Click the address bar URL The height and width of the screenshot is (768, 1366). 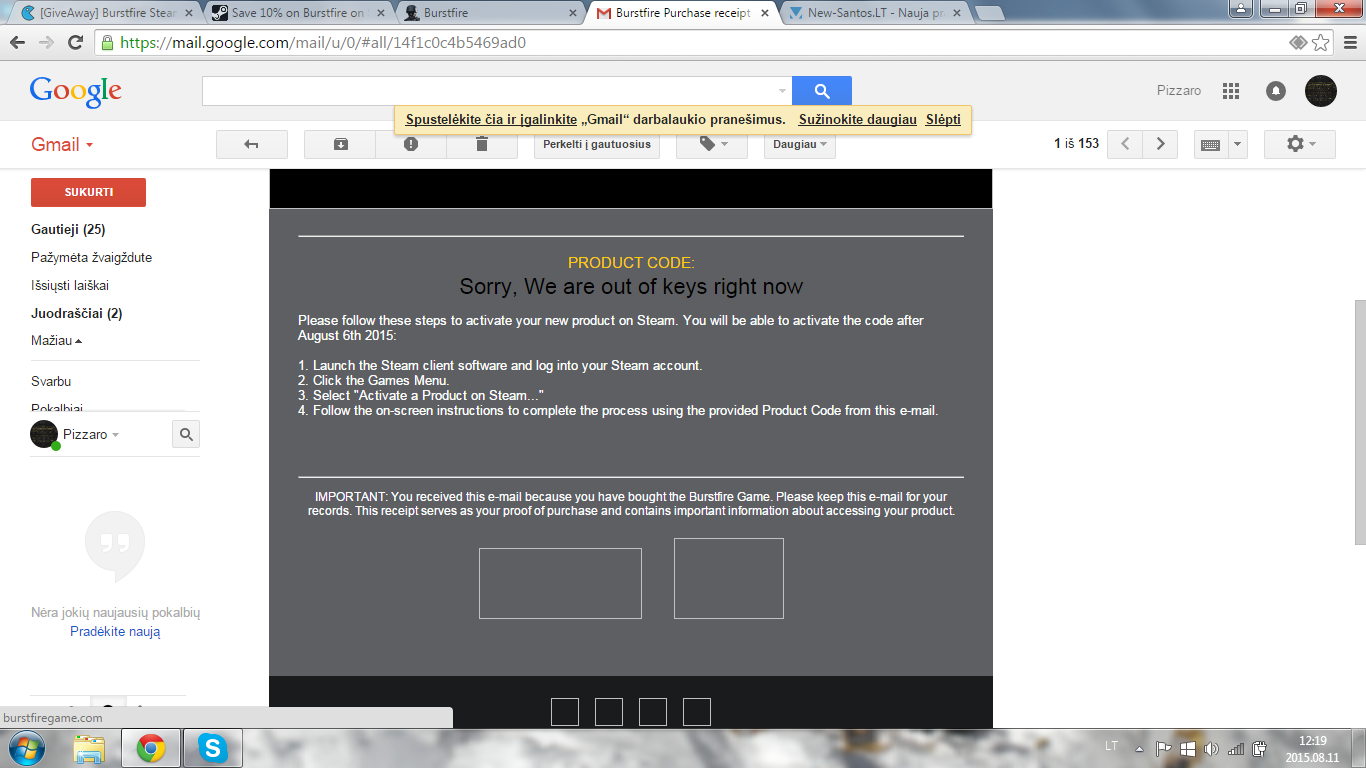323,43
